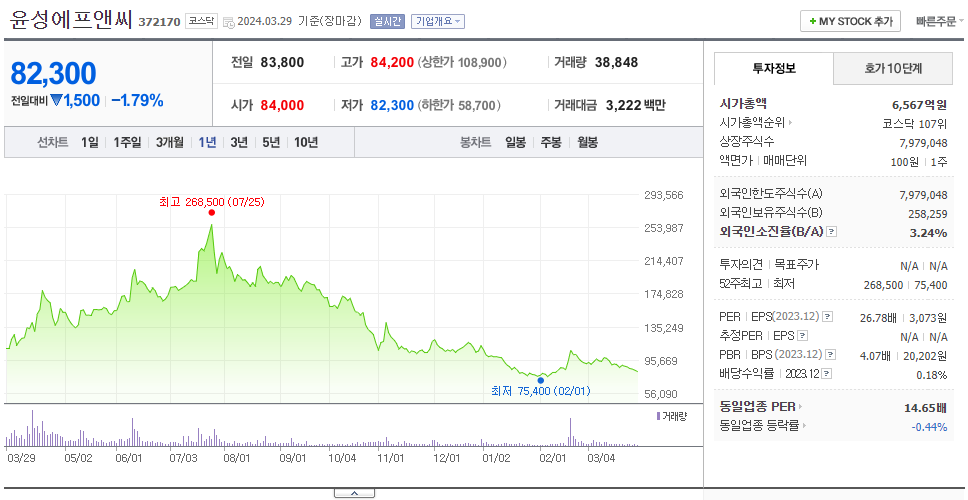
Task: Open the 추정PER EPS help question-mark icon
Action: [x=803, y=336]
